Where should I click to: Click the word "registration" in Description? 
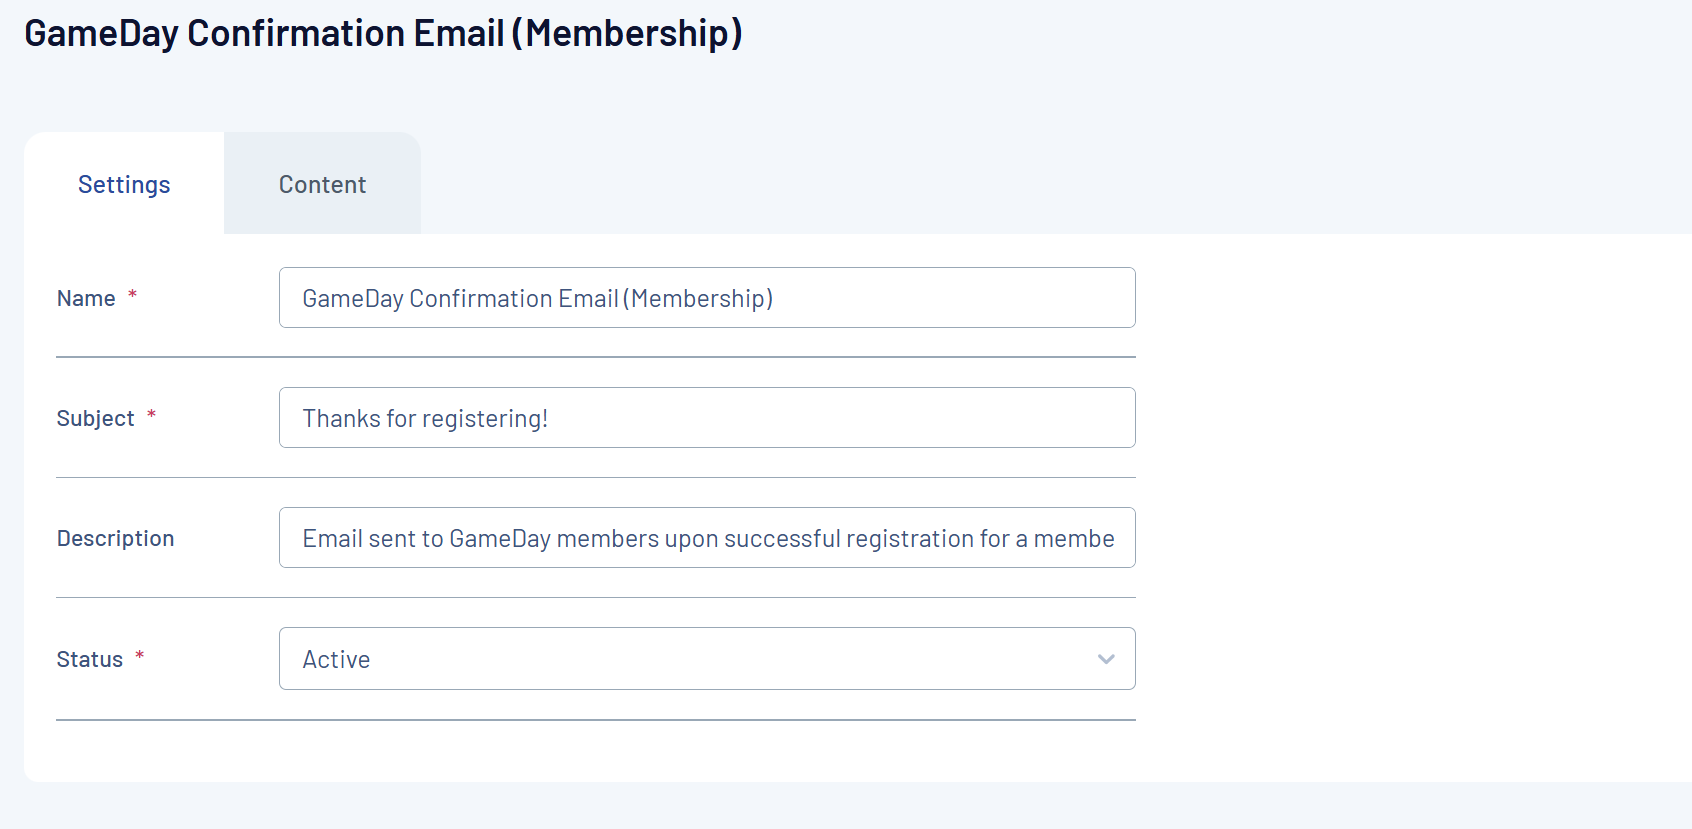(910, 539)
